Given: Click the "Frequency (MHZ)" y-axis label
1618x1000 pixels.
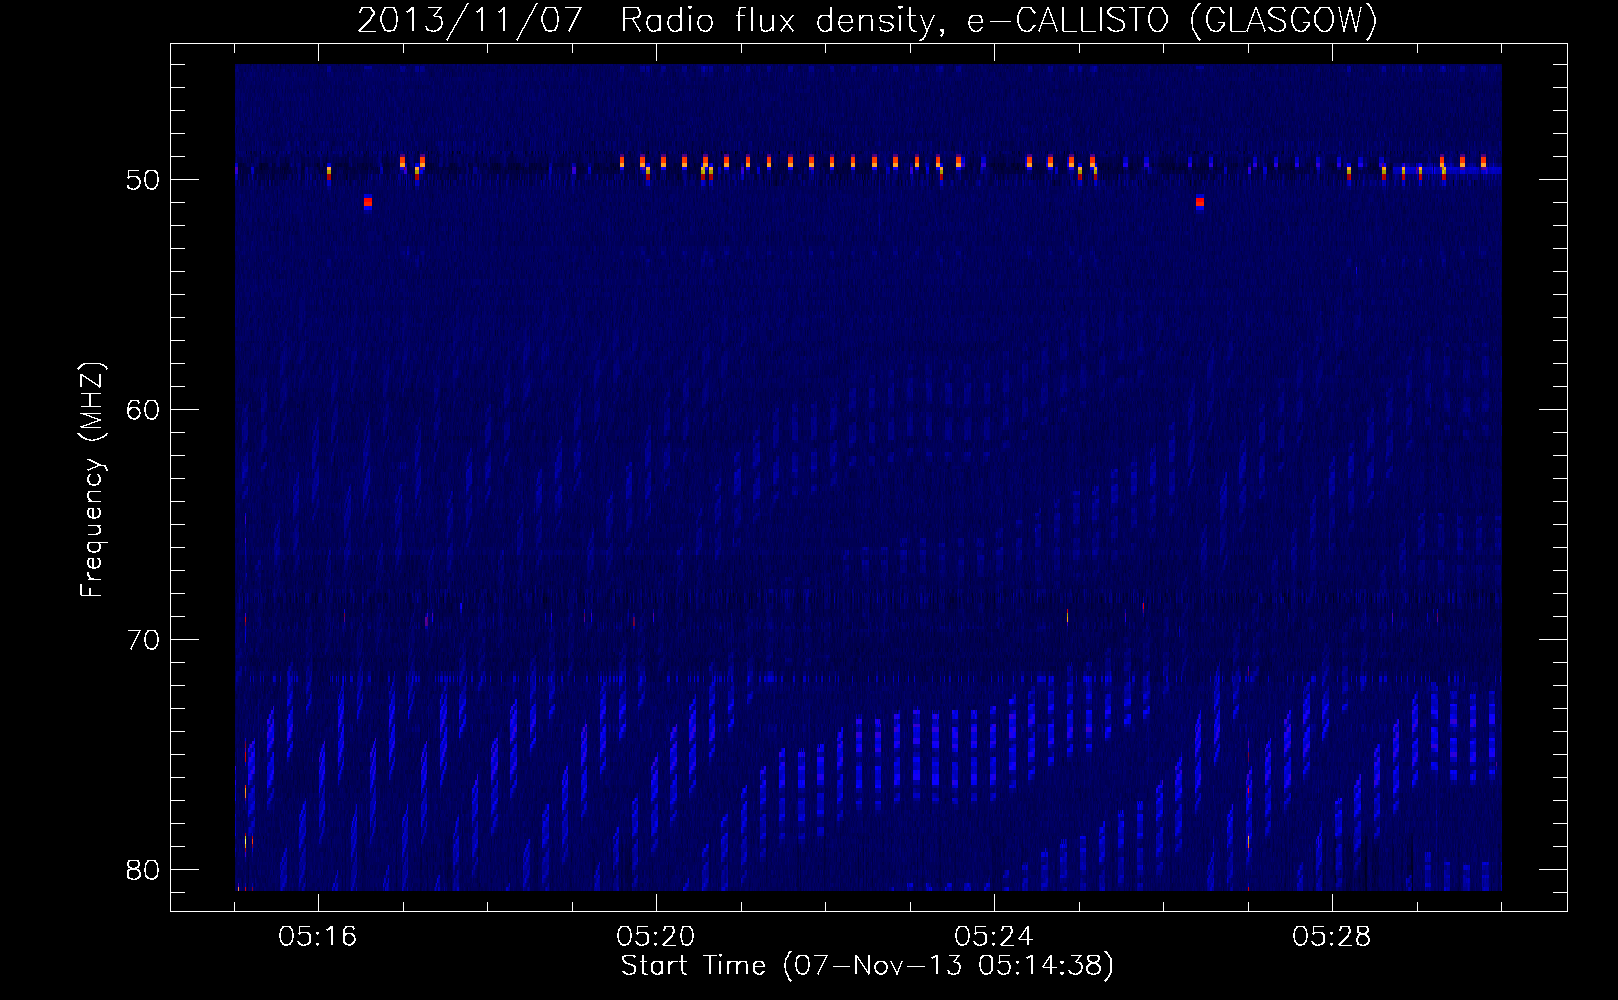Looking at the screenshot, I should click(x=92, y=480).
